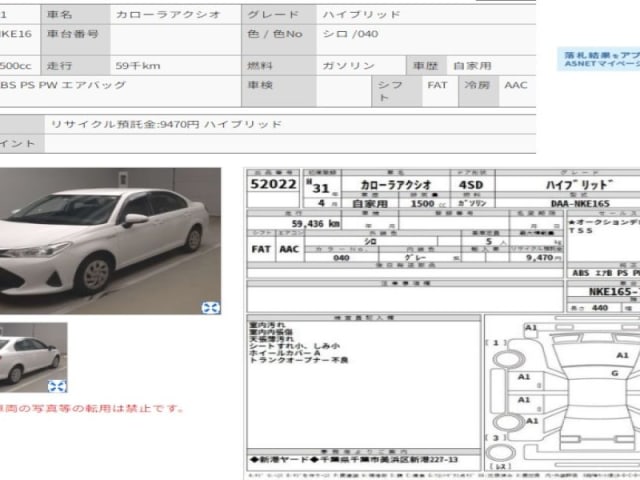Click the 新港ヤード address line on the sheet
The height and width of the screenshot is (480, 640).
354,460
